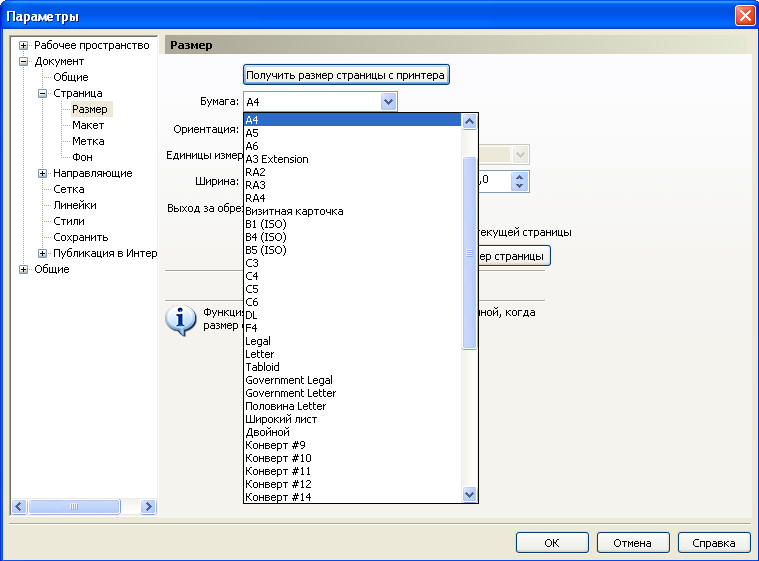759x561 pixels.
Task: Select Tabloid paper size
Action: [352, 367]
